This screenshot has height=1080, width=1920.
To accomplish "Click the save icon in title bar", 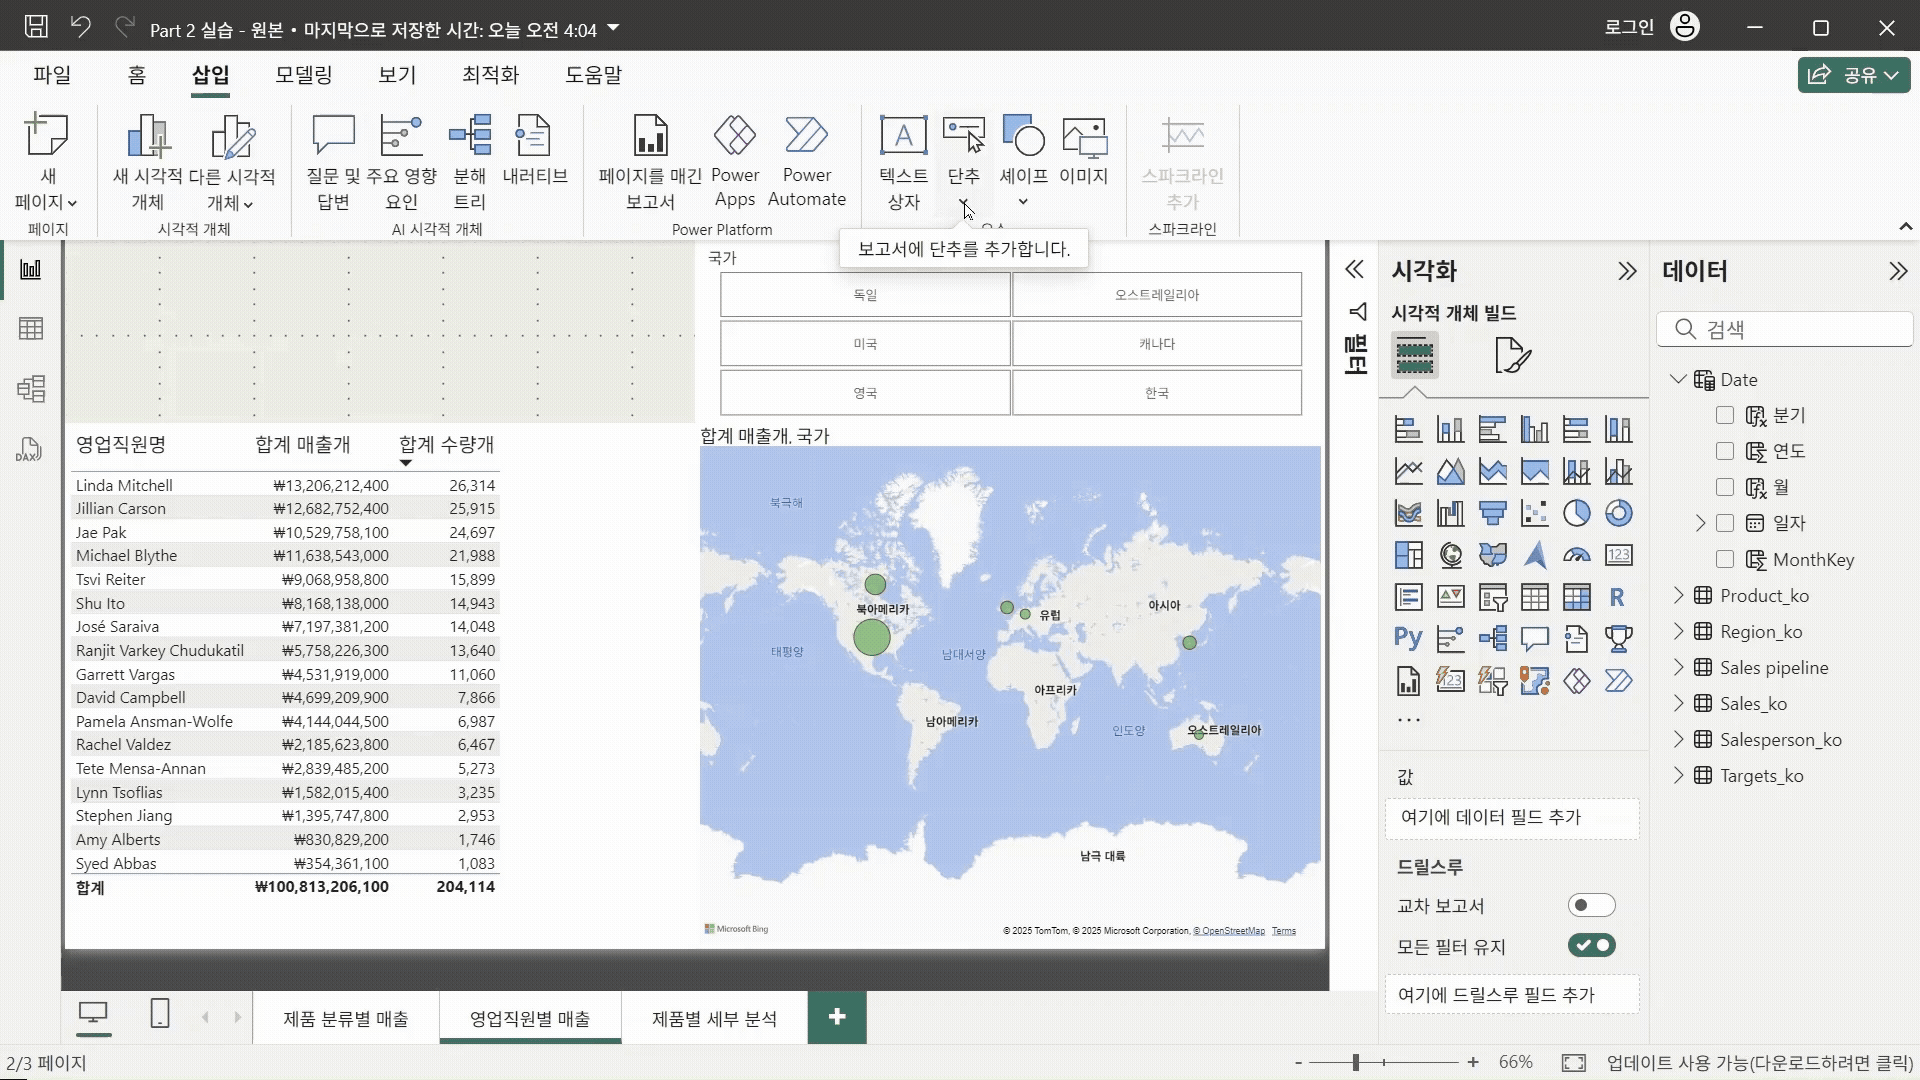I will click(x=36, y=27).
